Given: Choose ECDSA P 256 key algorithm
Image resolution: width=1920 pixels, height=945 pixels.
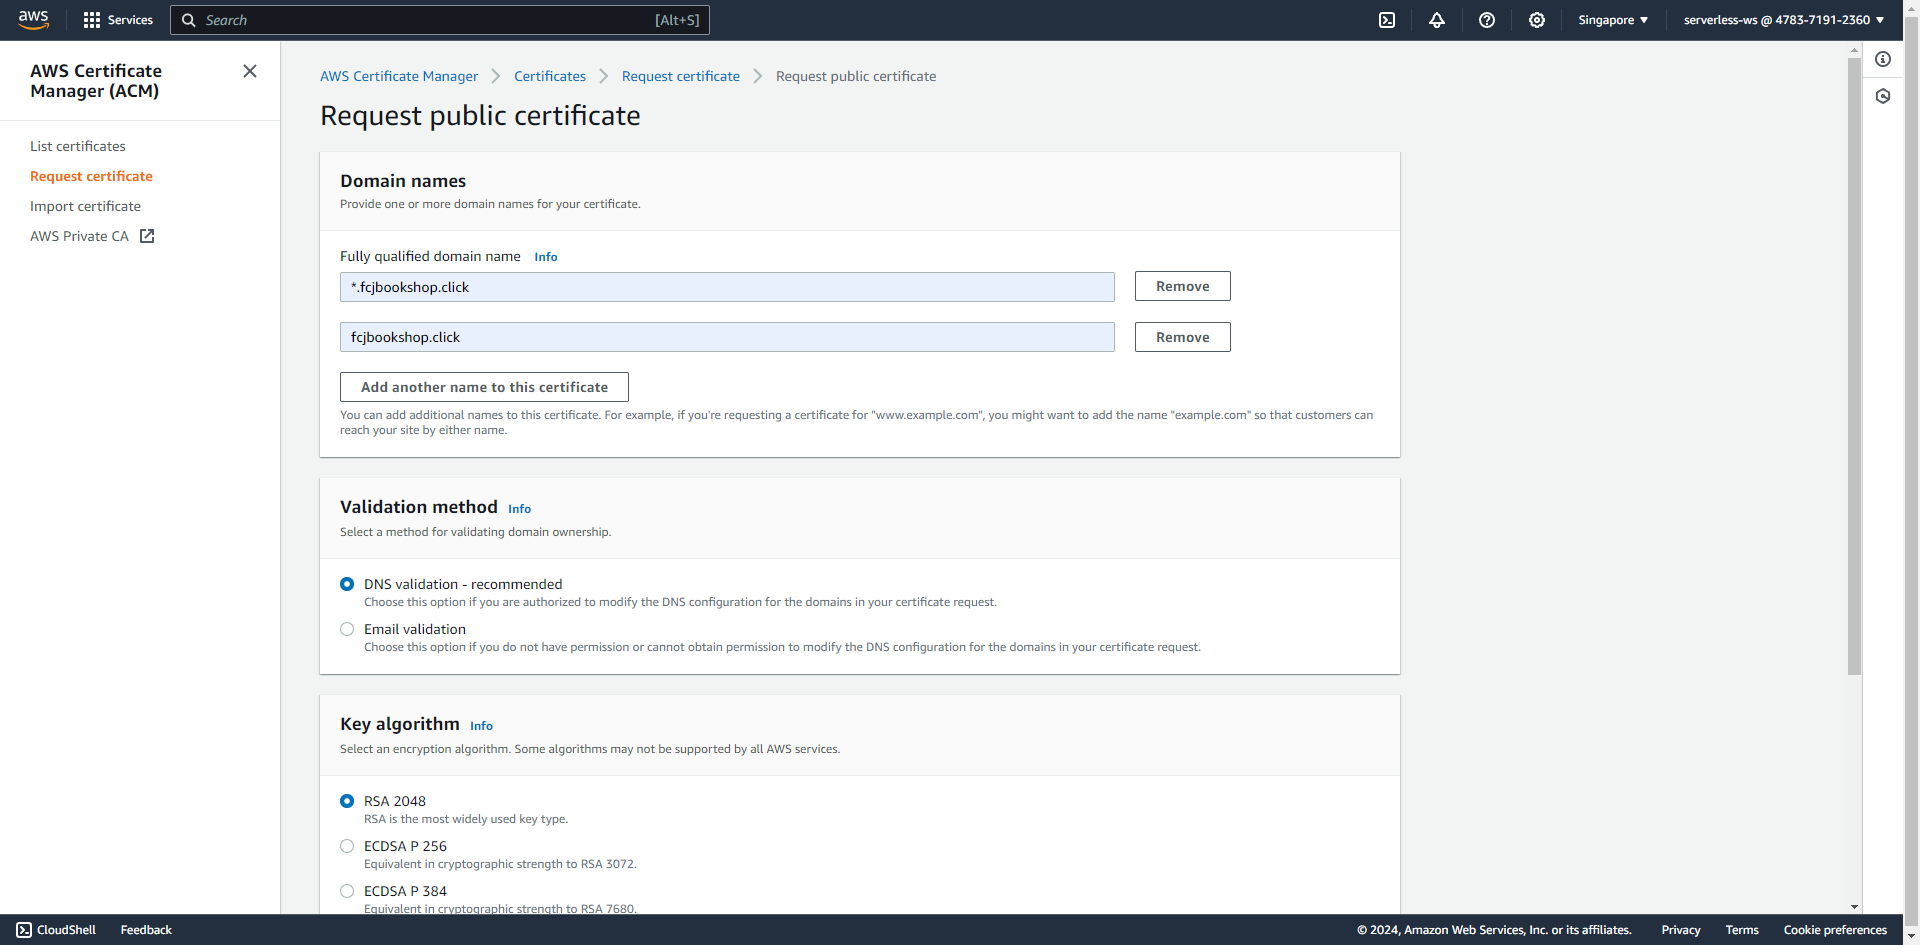Looking at the screenshot, I should pos(347,846).
